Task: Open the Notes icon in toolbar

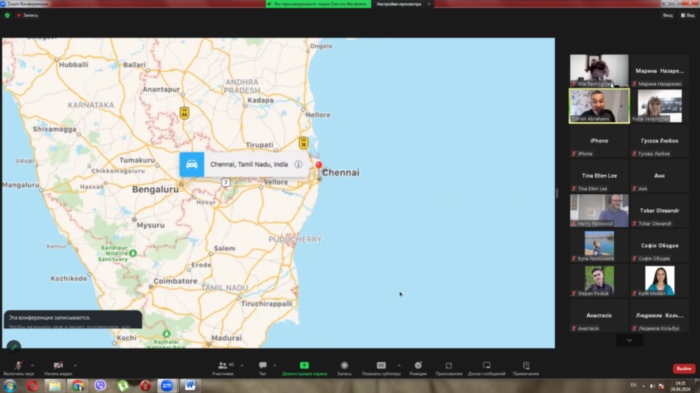Action: [526, 368]
